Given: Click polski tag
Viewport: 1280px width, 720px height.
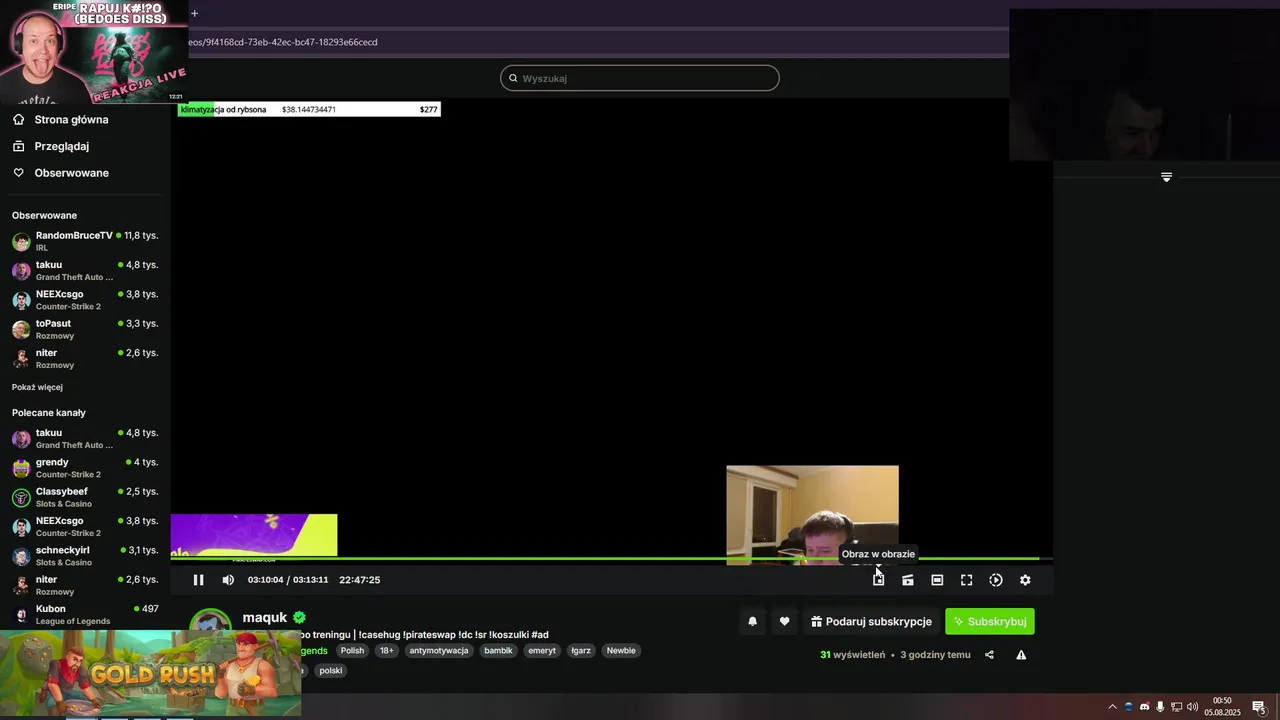Looking at the screenshot, I should point(331,671).
